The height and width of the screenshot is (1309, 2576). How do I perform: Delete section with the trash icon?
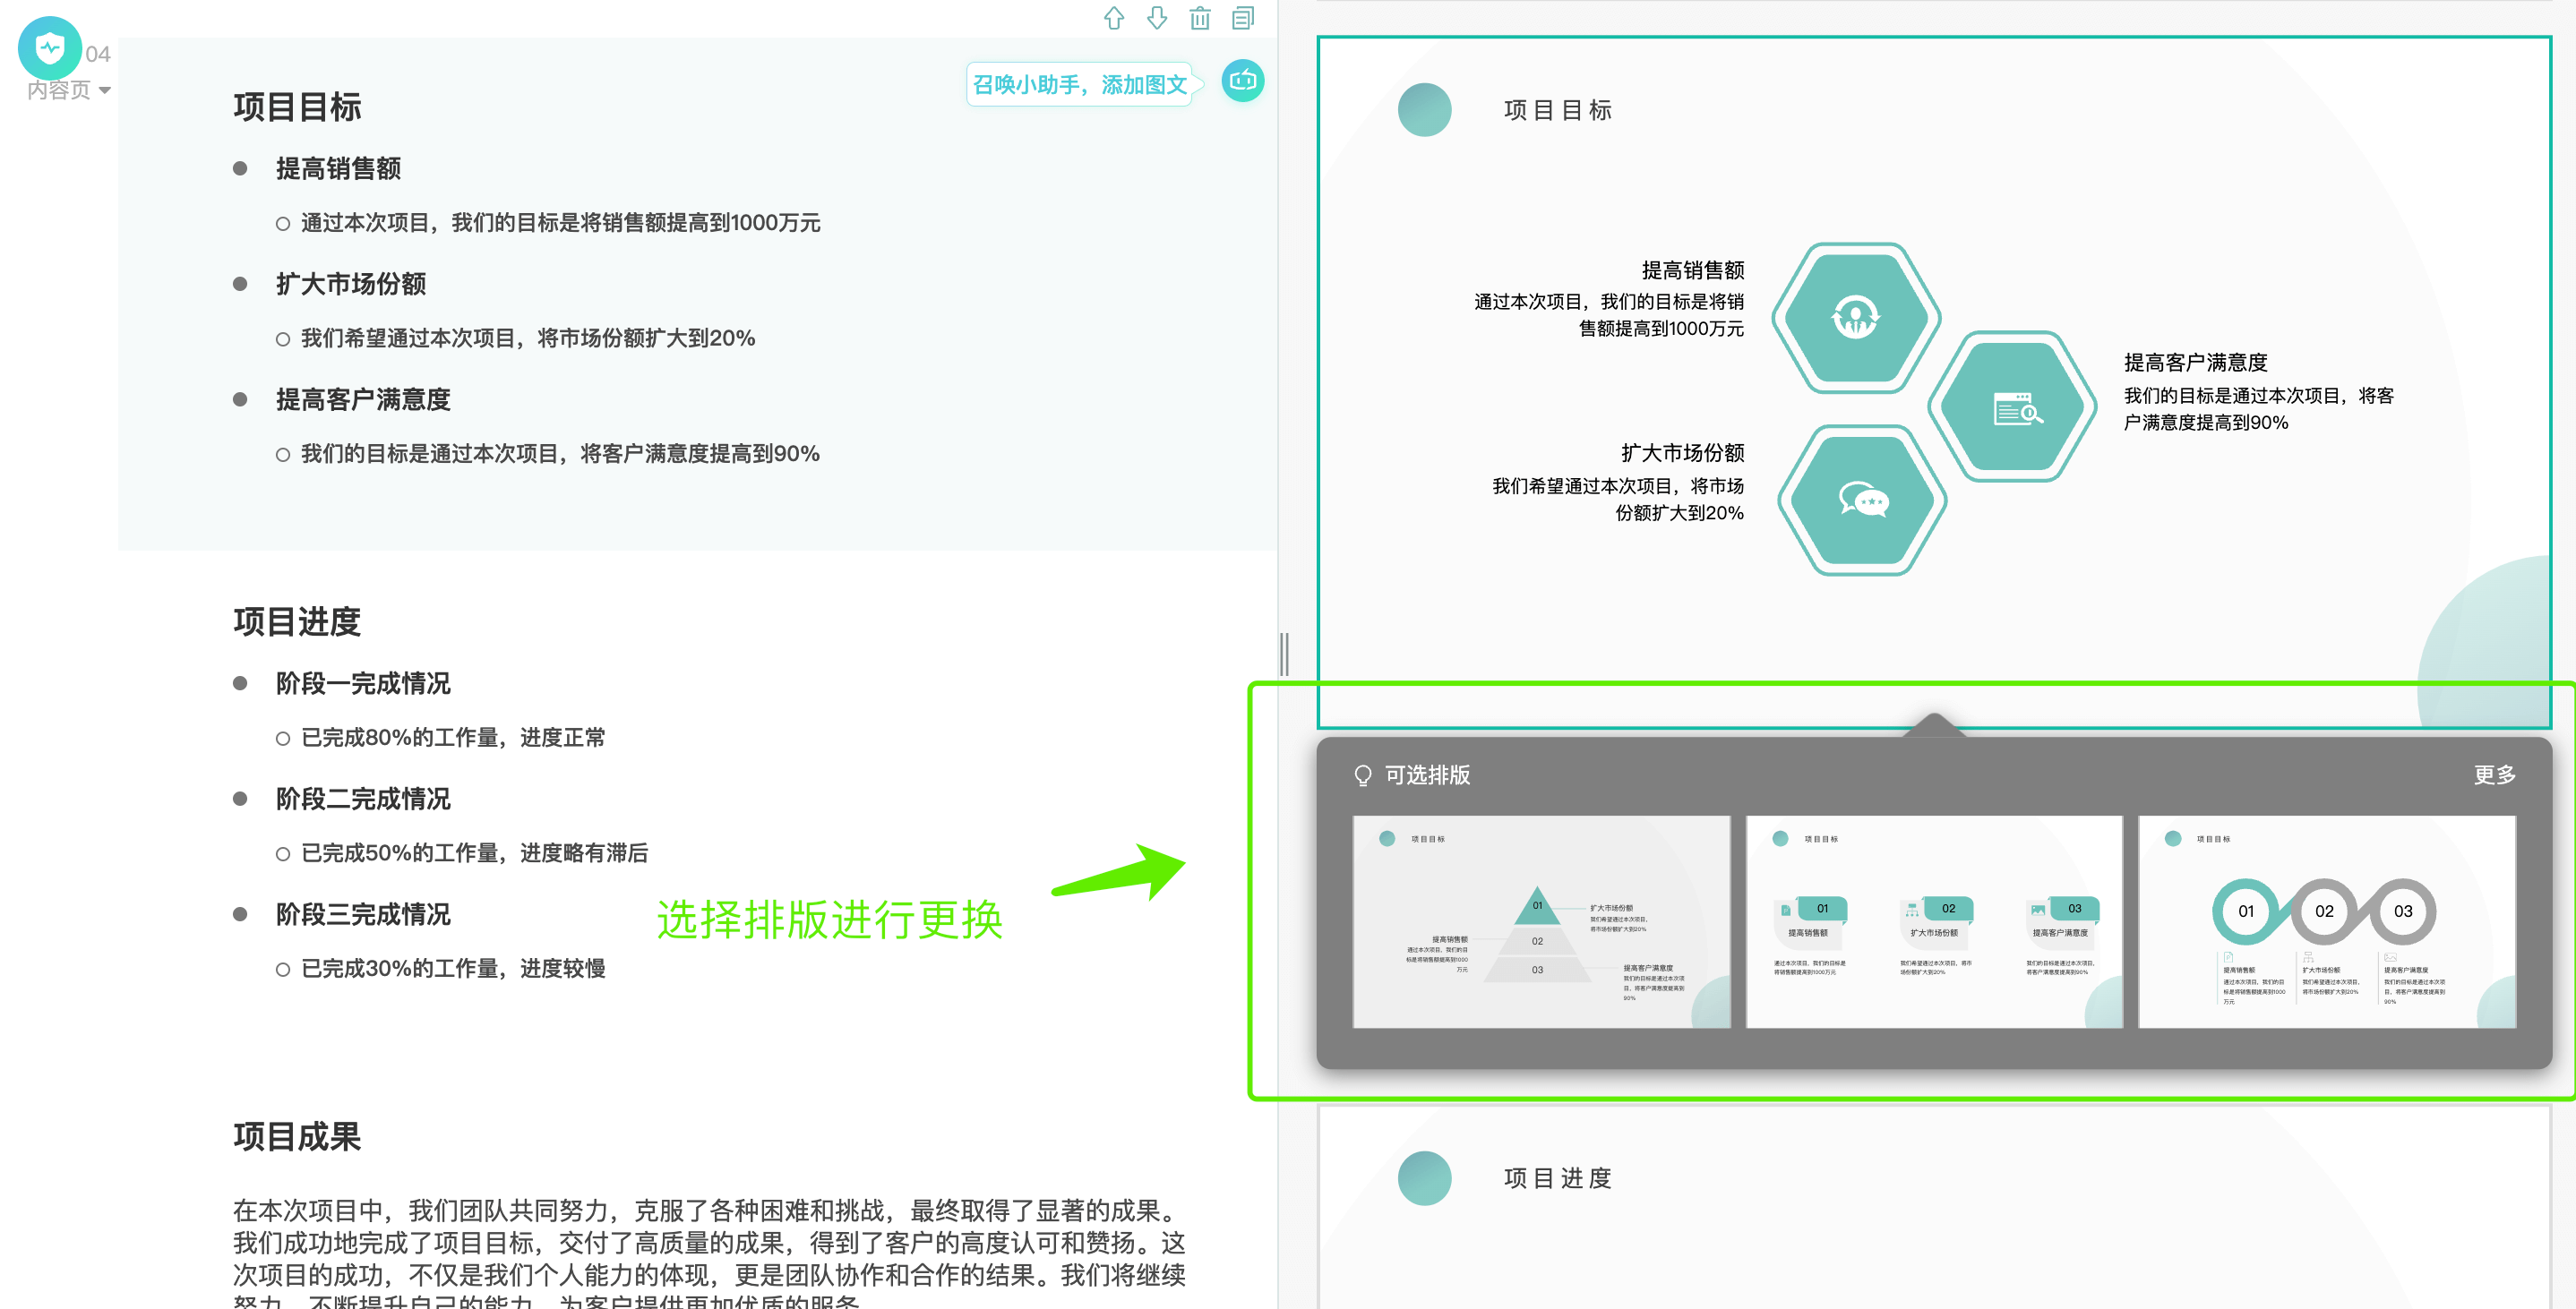click(1200, 18)
